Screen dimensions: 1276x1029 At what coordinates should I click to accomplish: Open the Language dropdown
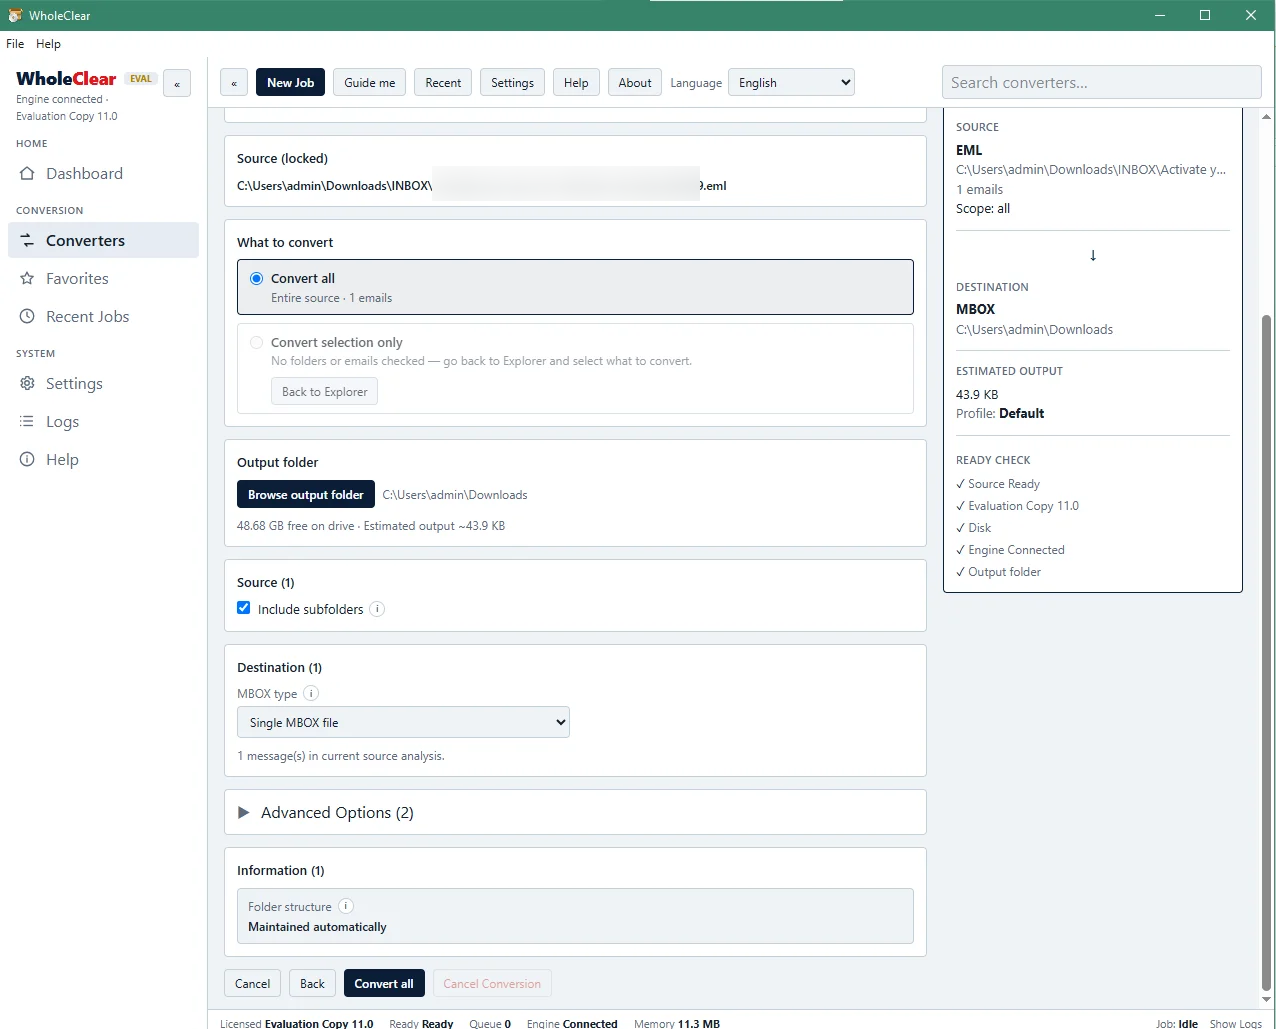tap(791, 83)
